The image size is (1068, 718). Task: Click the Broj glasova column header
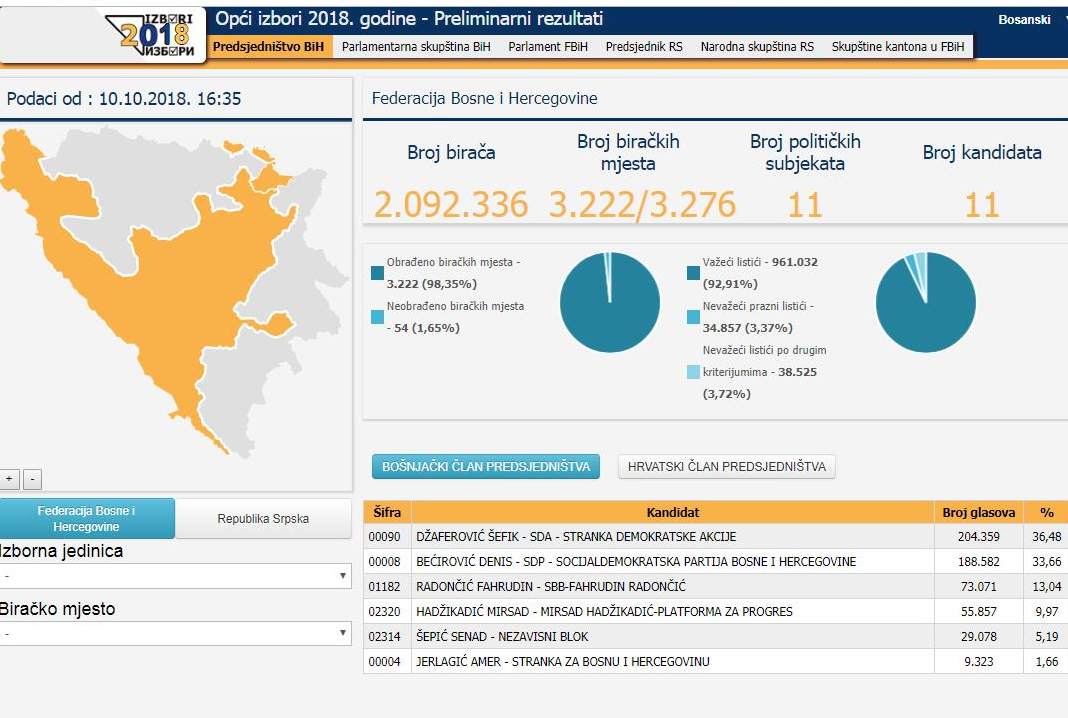point(978,512)
